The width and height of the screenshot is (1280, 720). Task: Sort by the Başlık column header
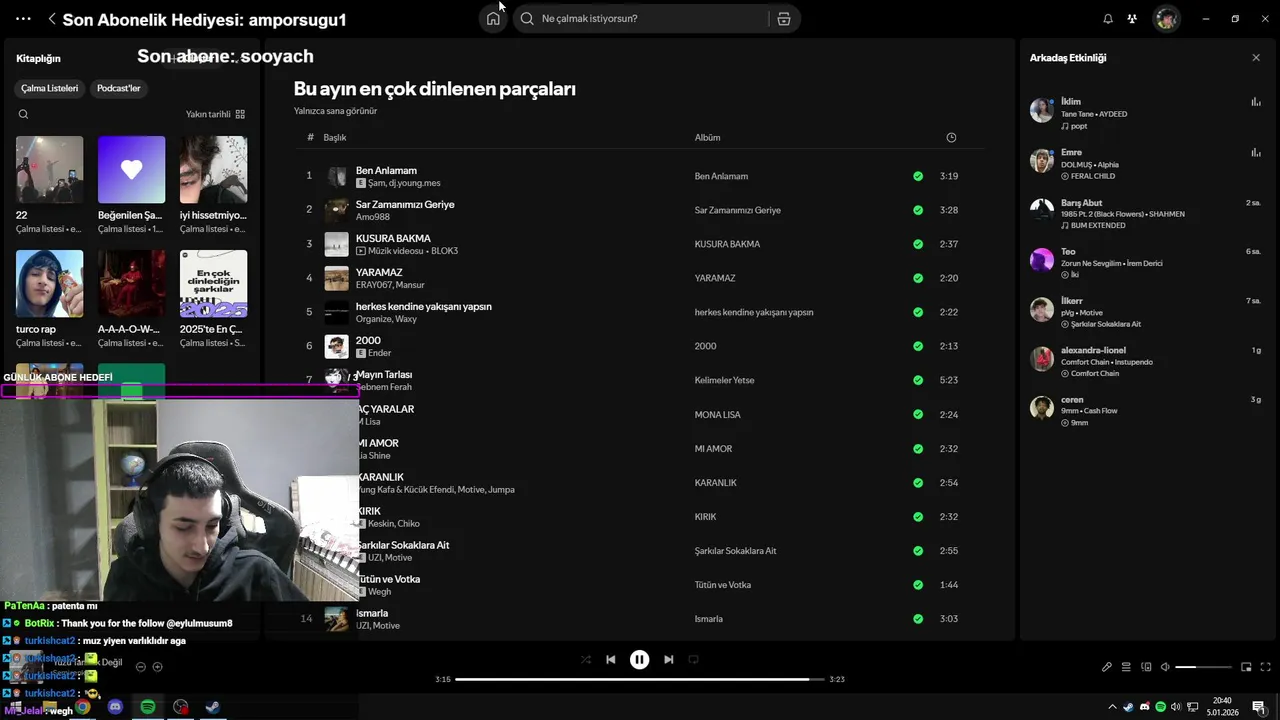[x=334, y=137]
